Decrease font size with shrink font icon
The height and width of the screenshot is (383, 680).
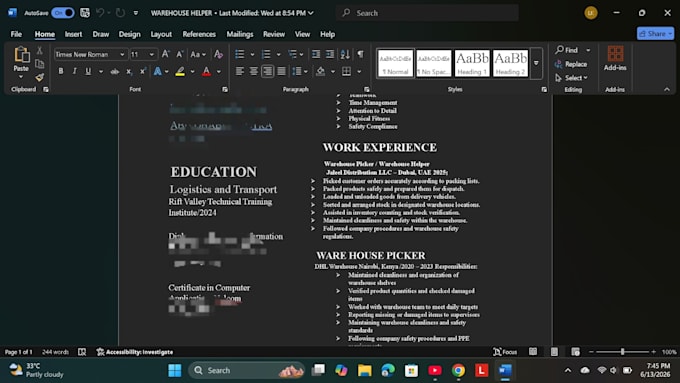[180, 54]
